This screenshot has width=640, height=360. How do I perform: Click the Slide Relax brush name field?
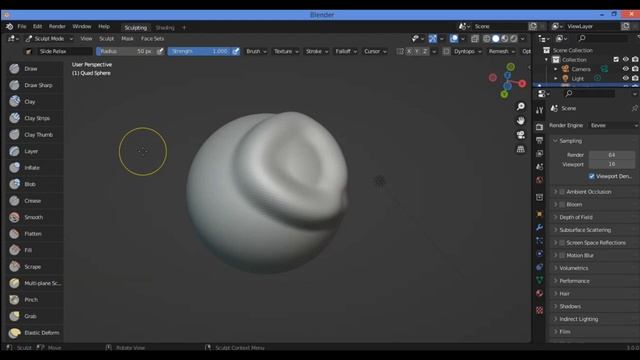tap(64, 51)
